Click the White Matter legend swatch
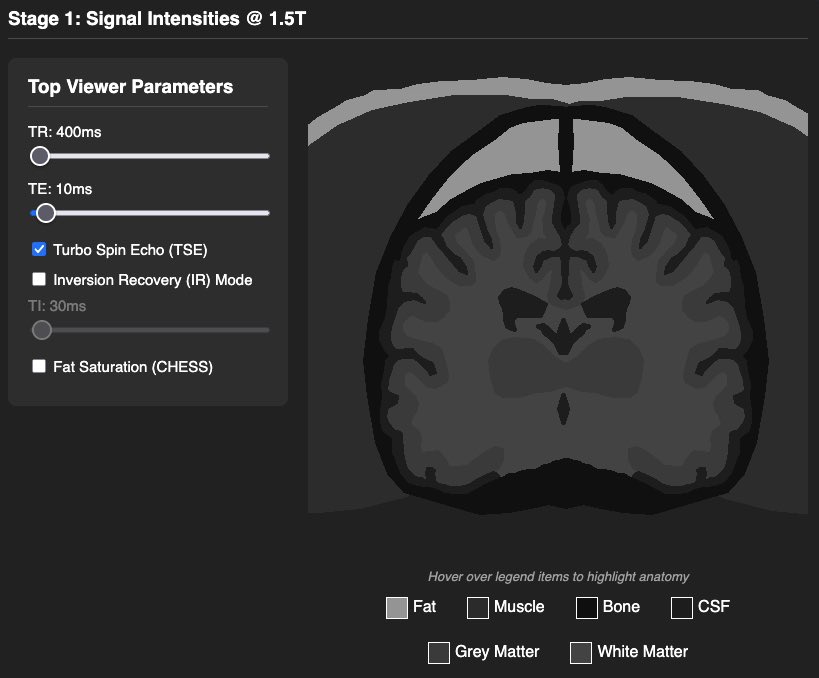 pos(581,653)
